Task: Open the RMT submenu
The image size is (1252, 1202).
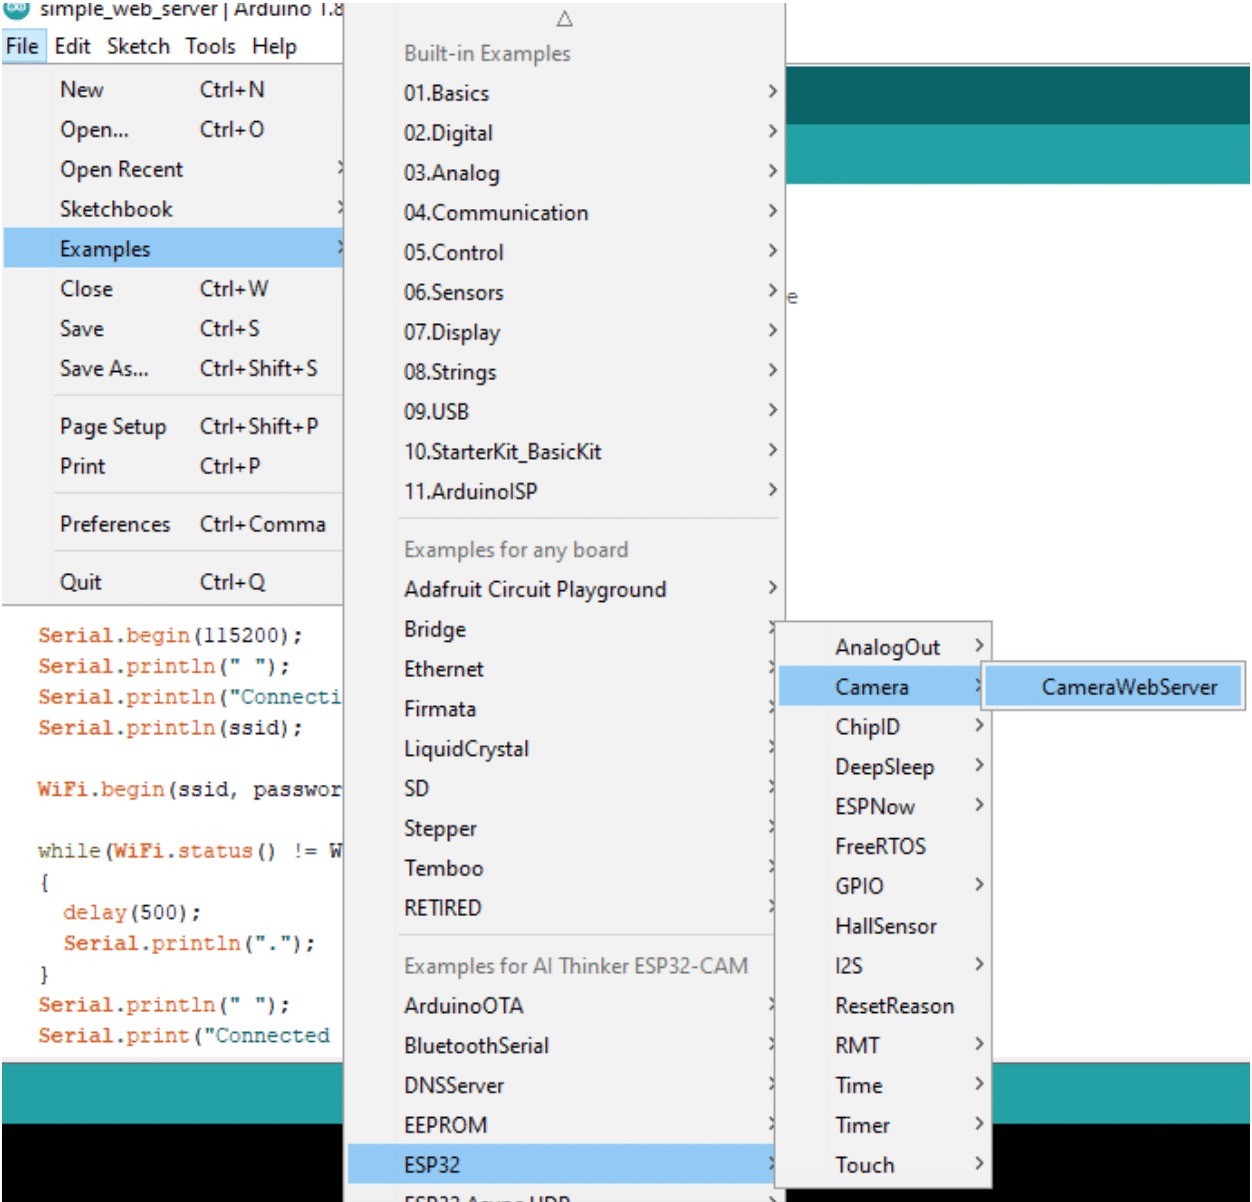Action: pyautogui.click(x=884, y=1046)
